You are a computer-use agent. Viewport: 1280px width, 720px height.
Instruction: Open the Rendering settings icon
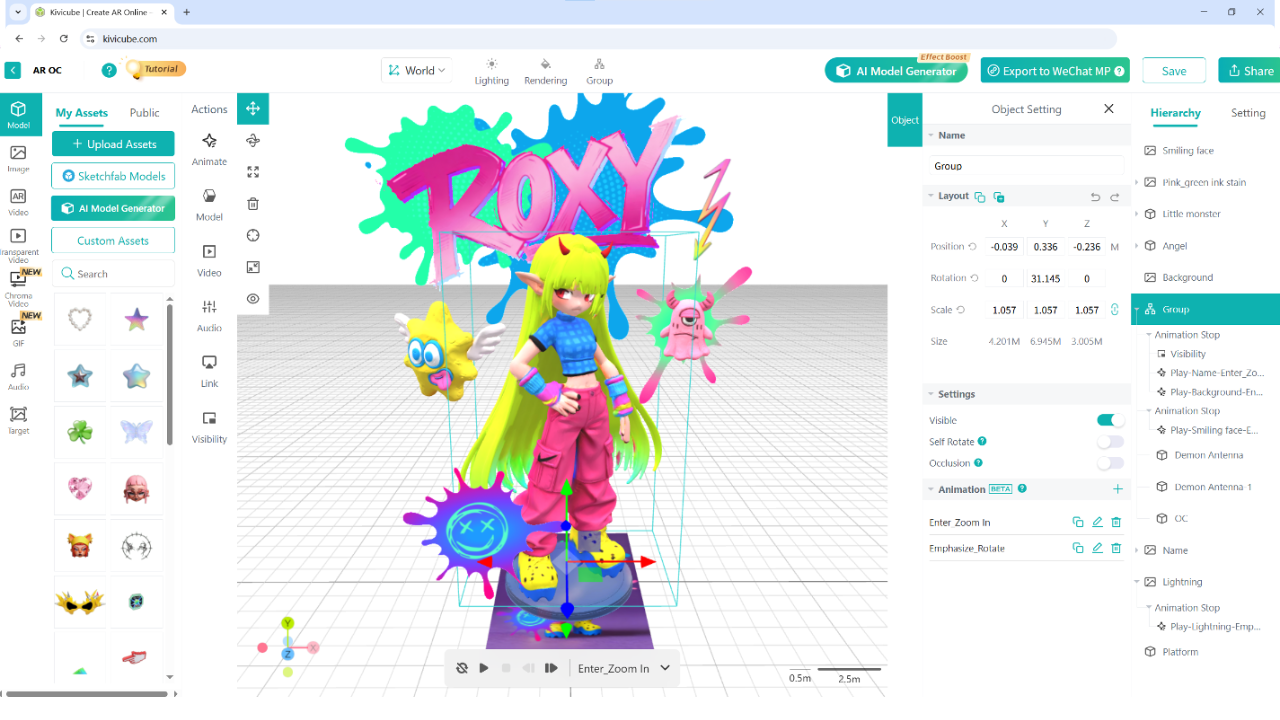pos(545,64)
